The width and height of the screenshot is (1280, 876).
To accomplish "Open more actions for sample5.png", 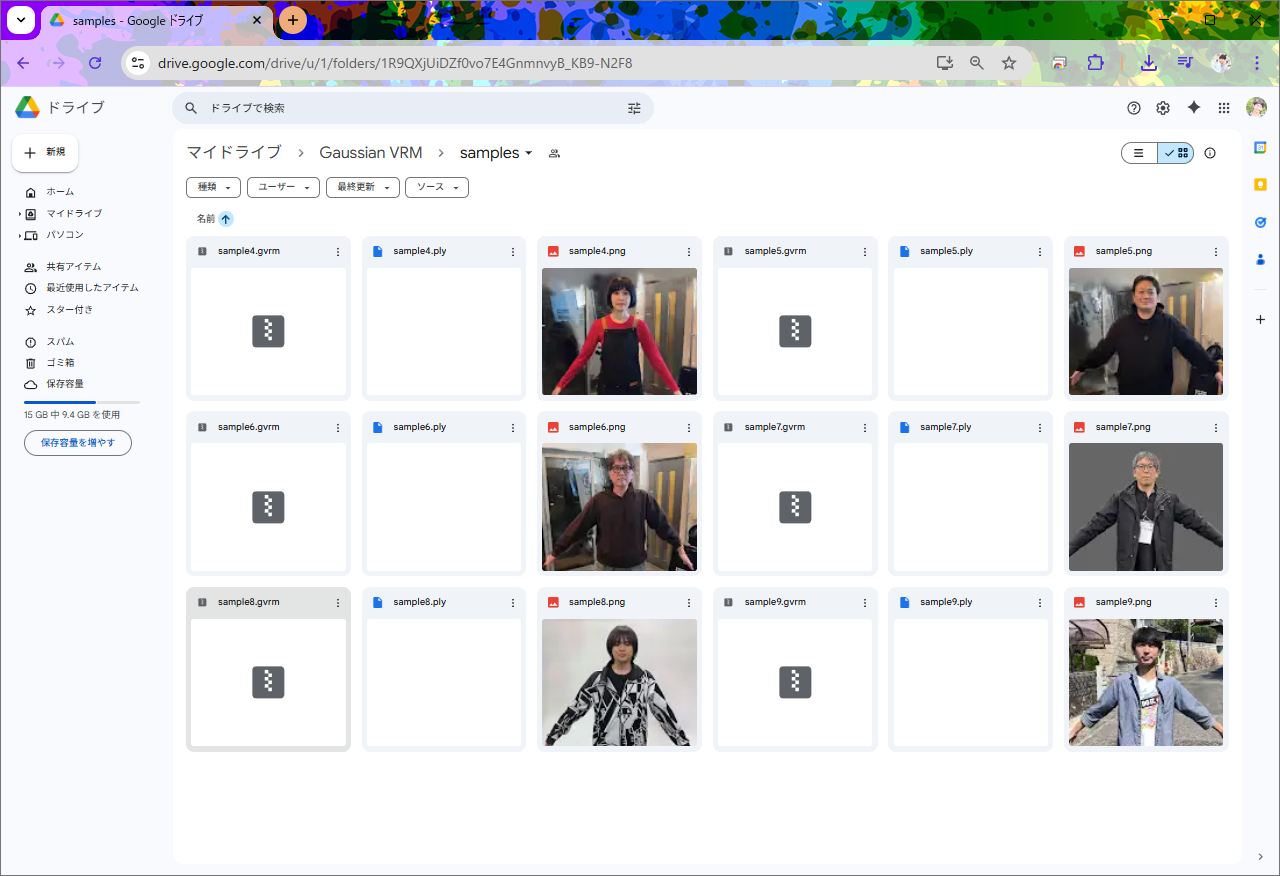I will click(x=1215, y=252).
